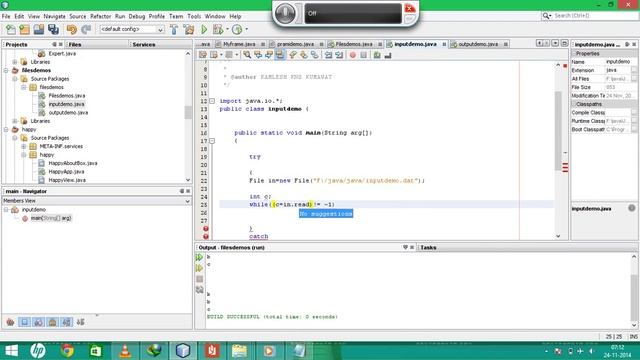Click the Save All toolbar icon

(x=53, y=29)
